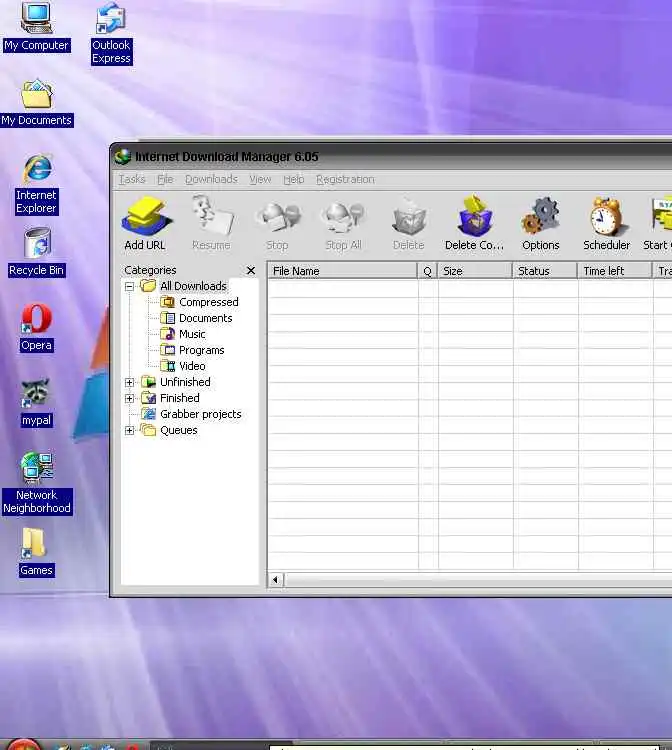
Task: Open the Options gear icon
Action: [540, 224]
